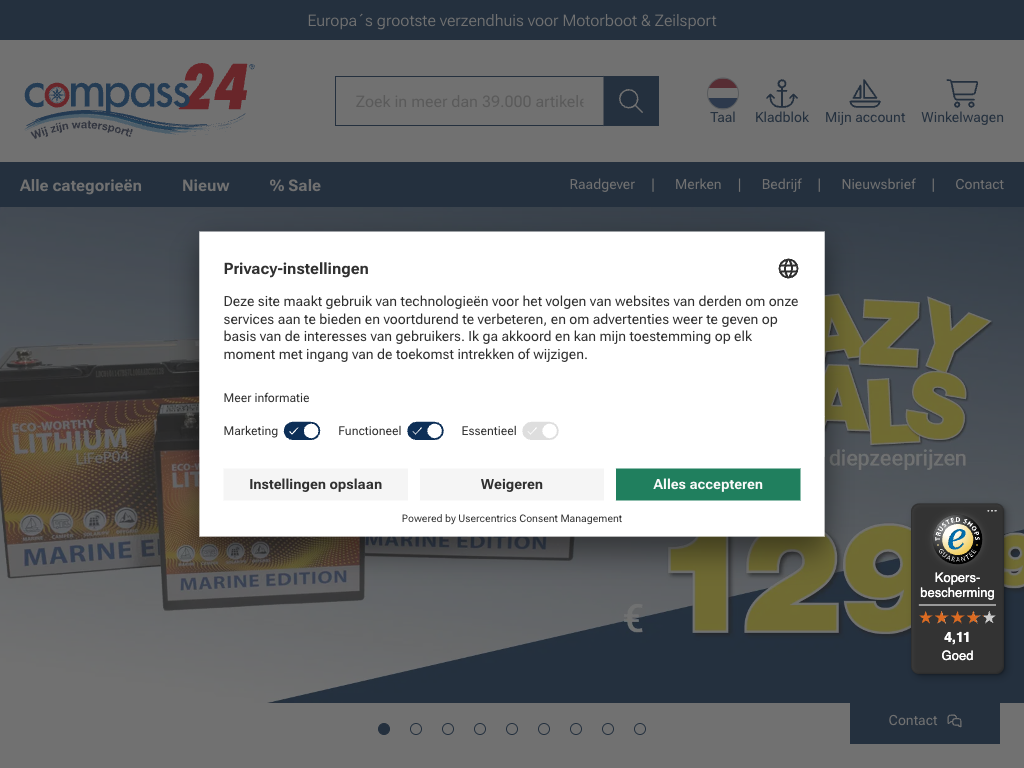Viewport: 1024px width, 768px height.
Task: Click the magnifier search button
Action: (631, 101)
